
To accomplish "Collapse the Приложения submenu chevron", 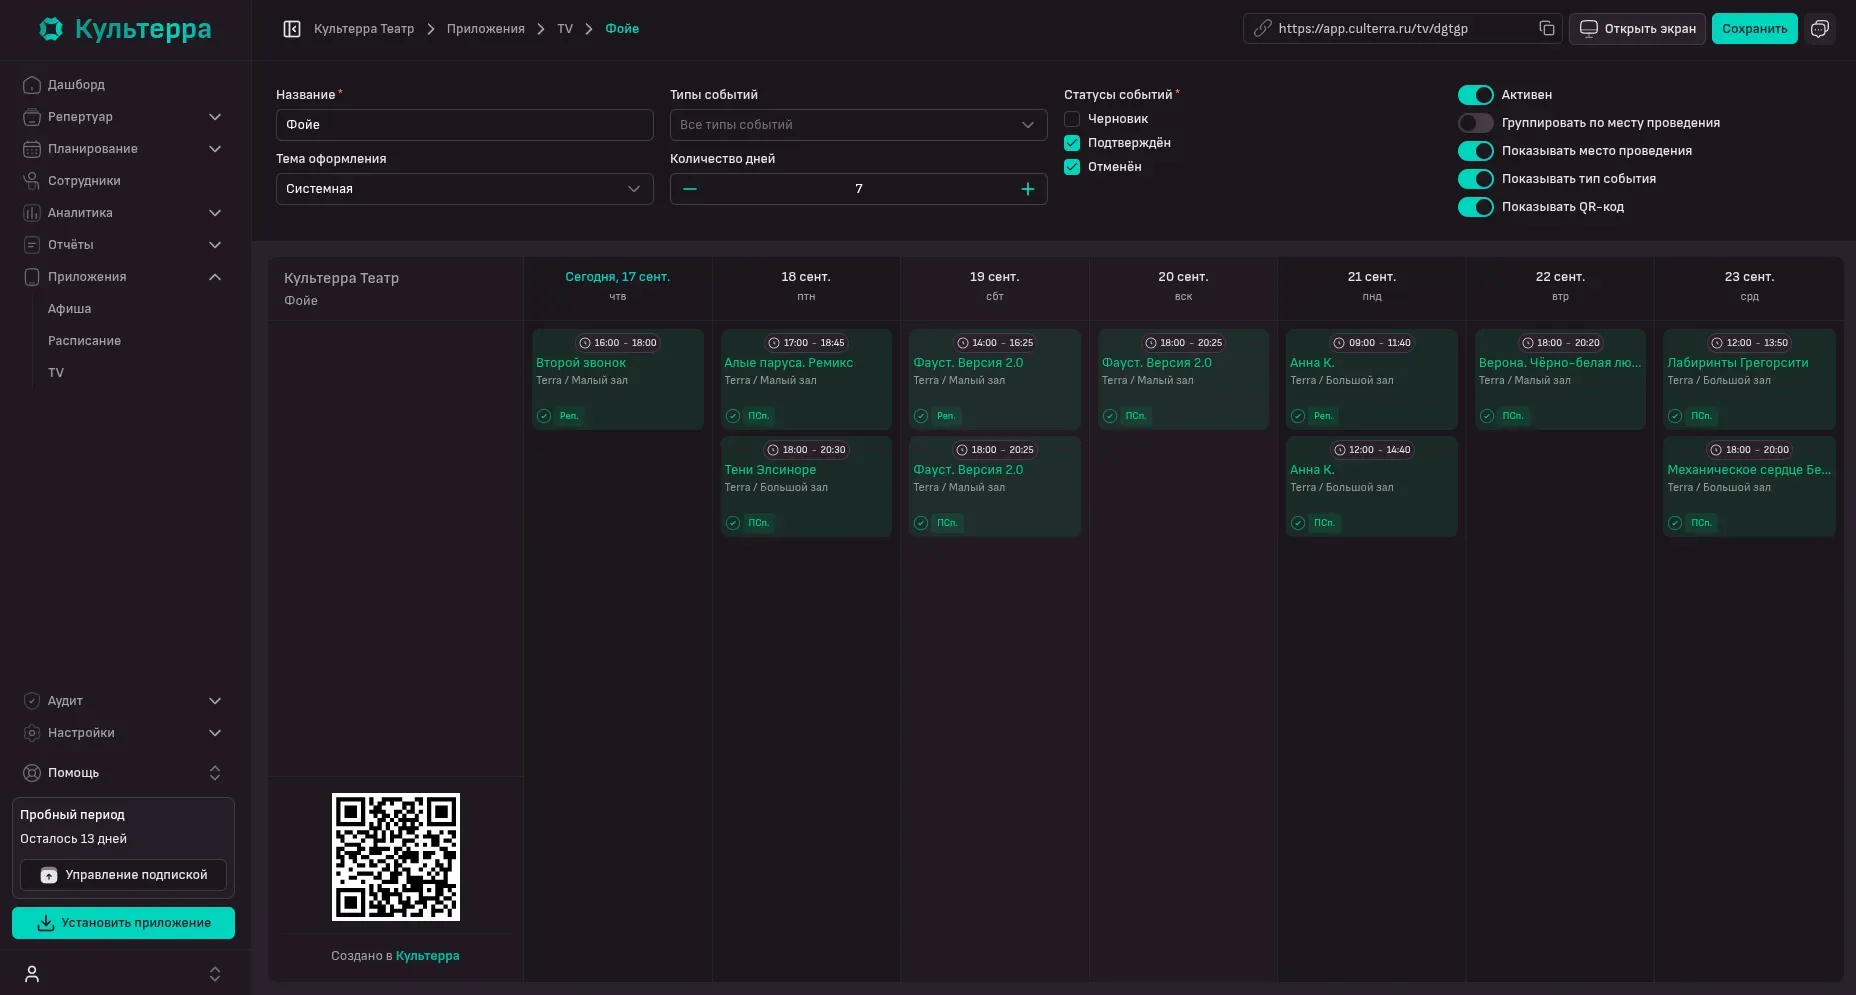I will point(214,277).
